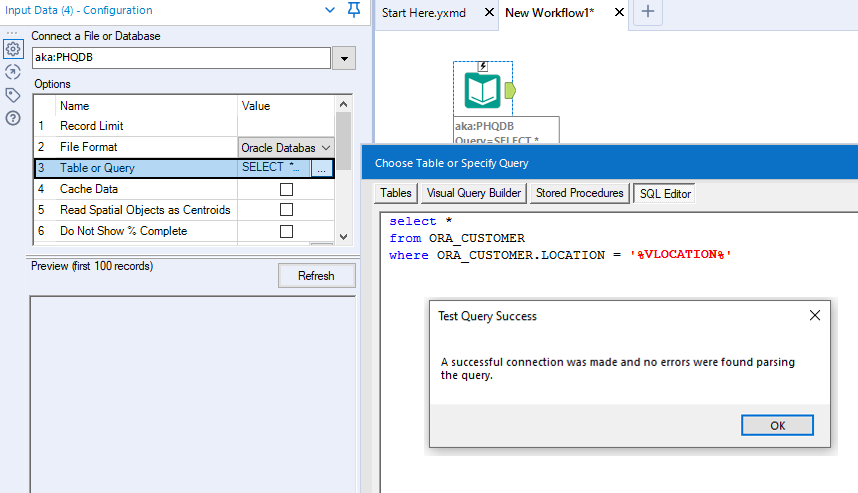Open the Help question mark sidebar icon

click(13, 118)
